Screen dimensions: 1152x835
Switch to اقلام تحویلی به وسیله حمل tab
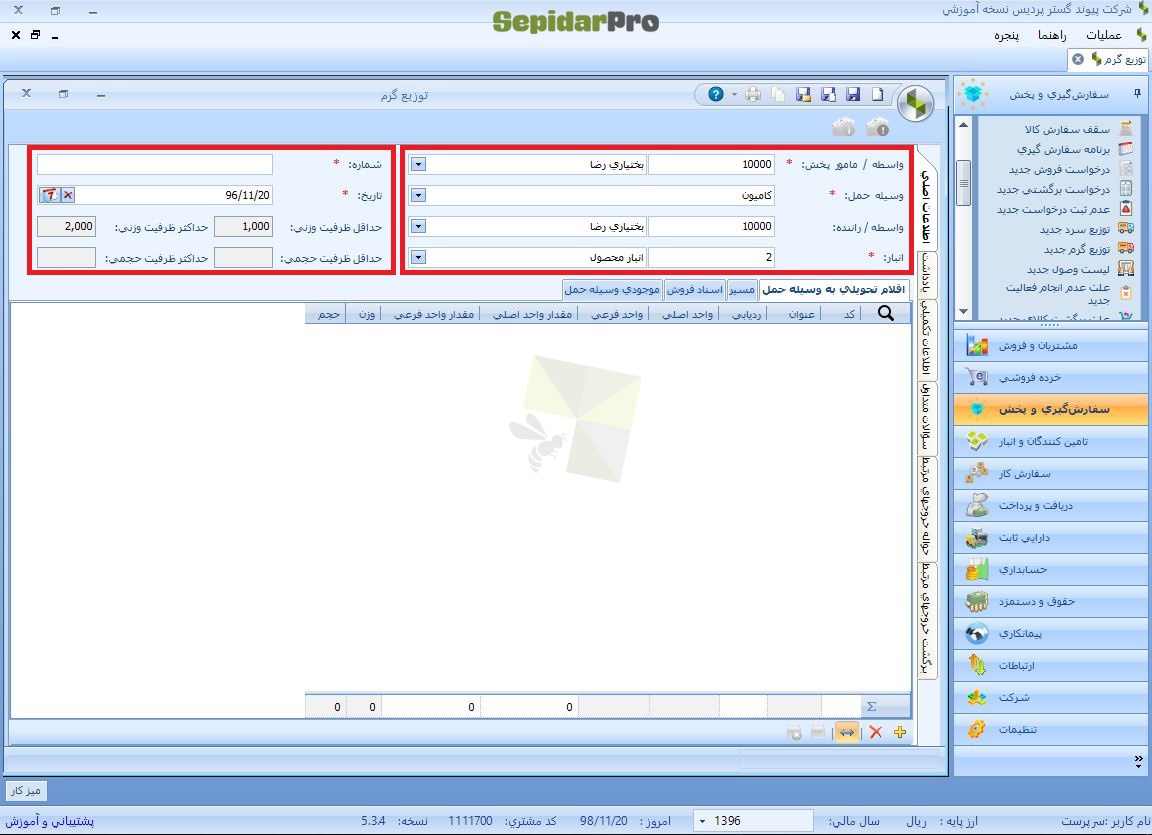pos(833,289)
